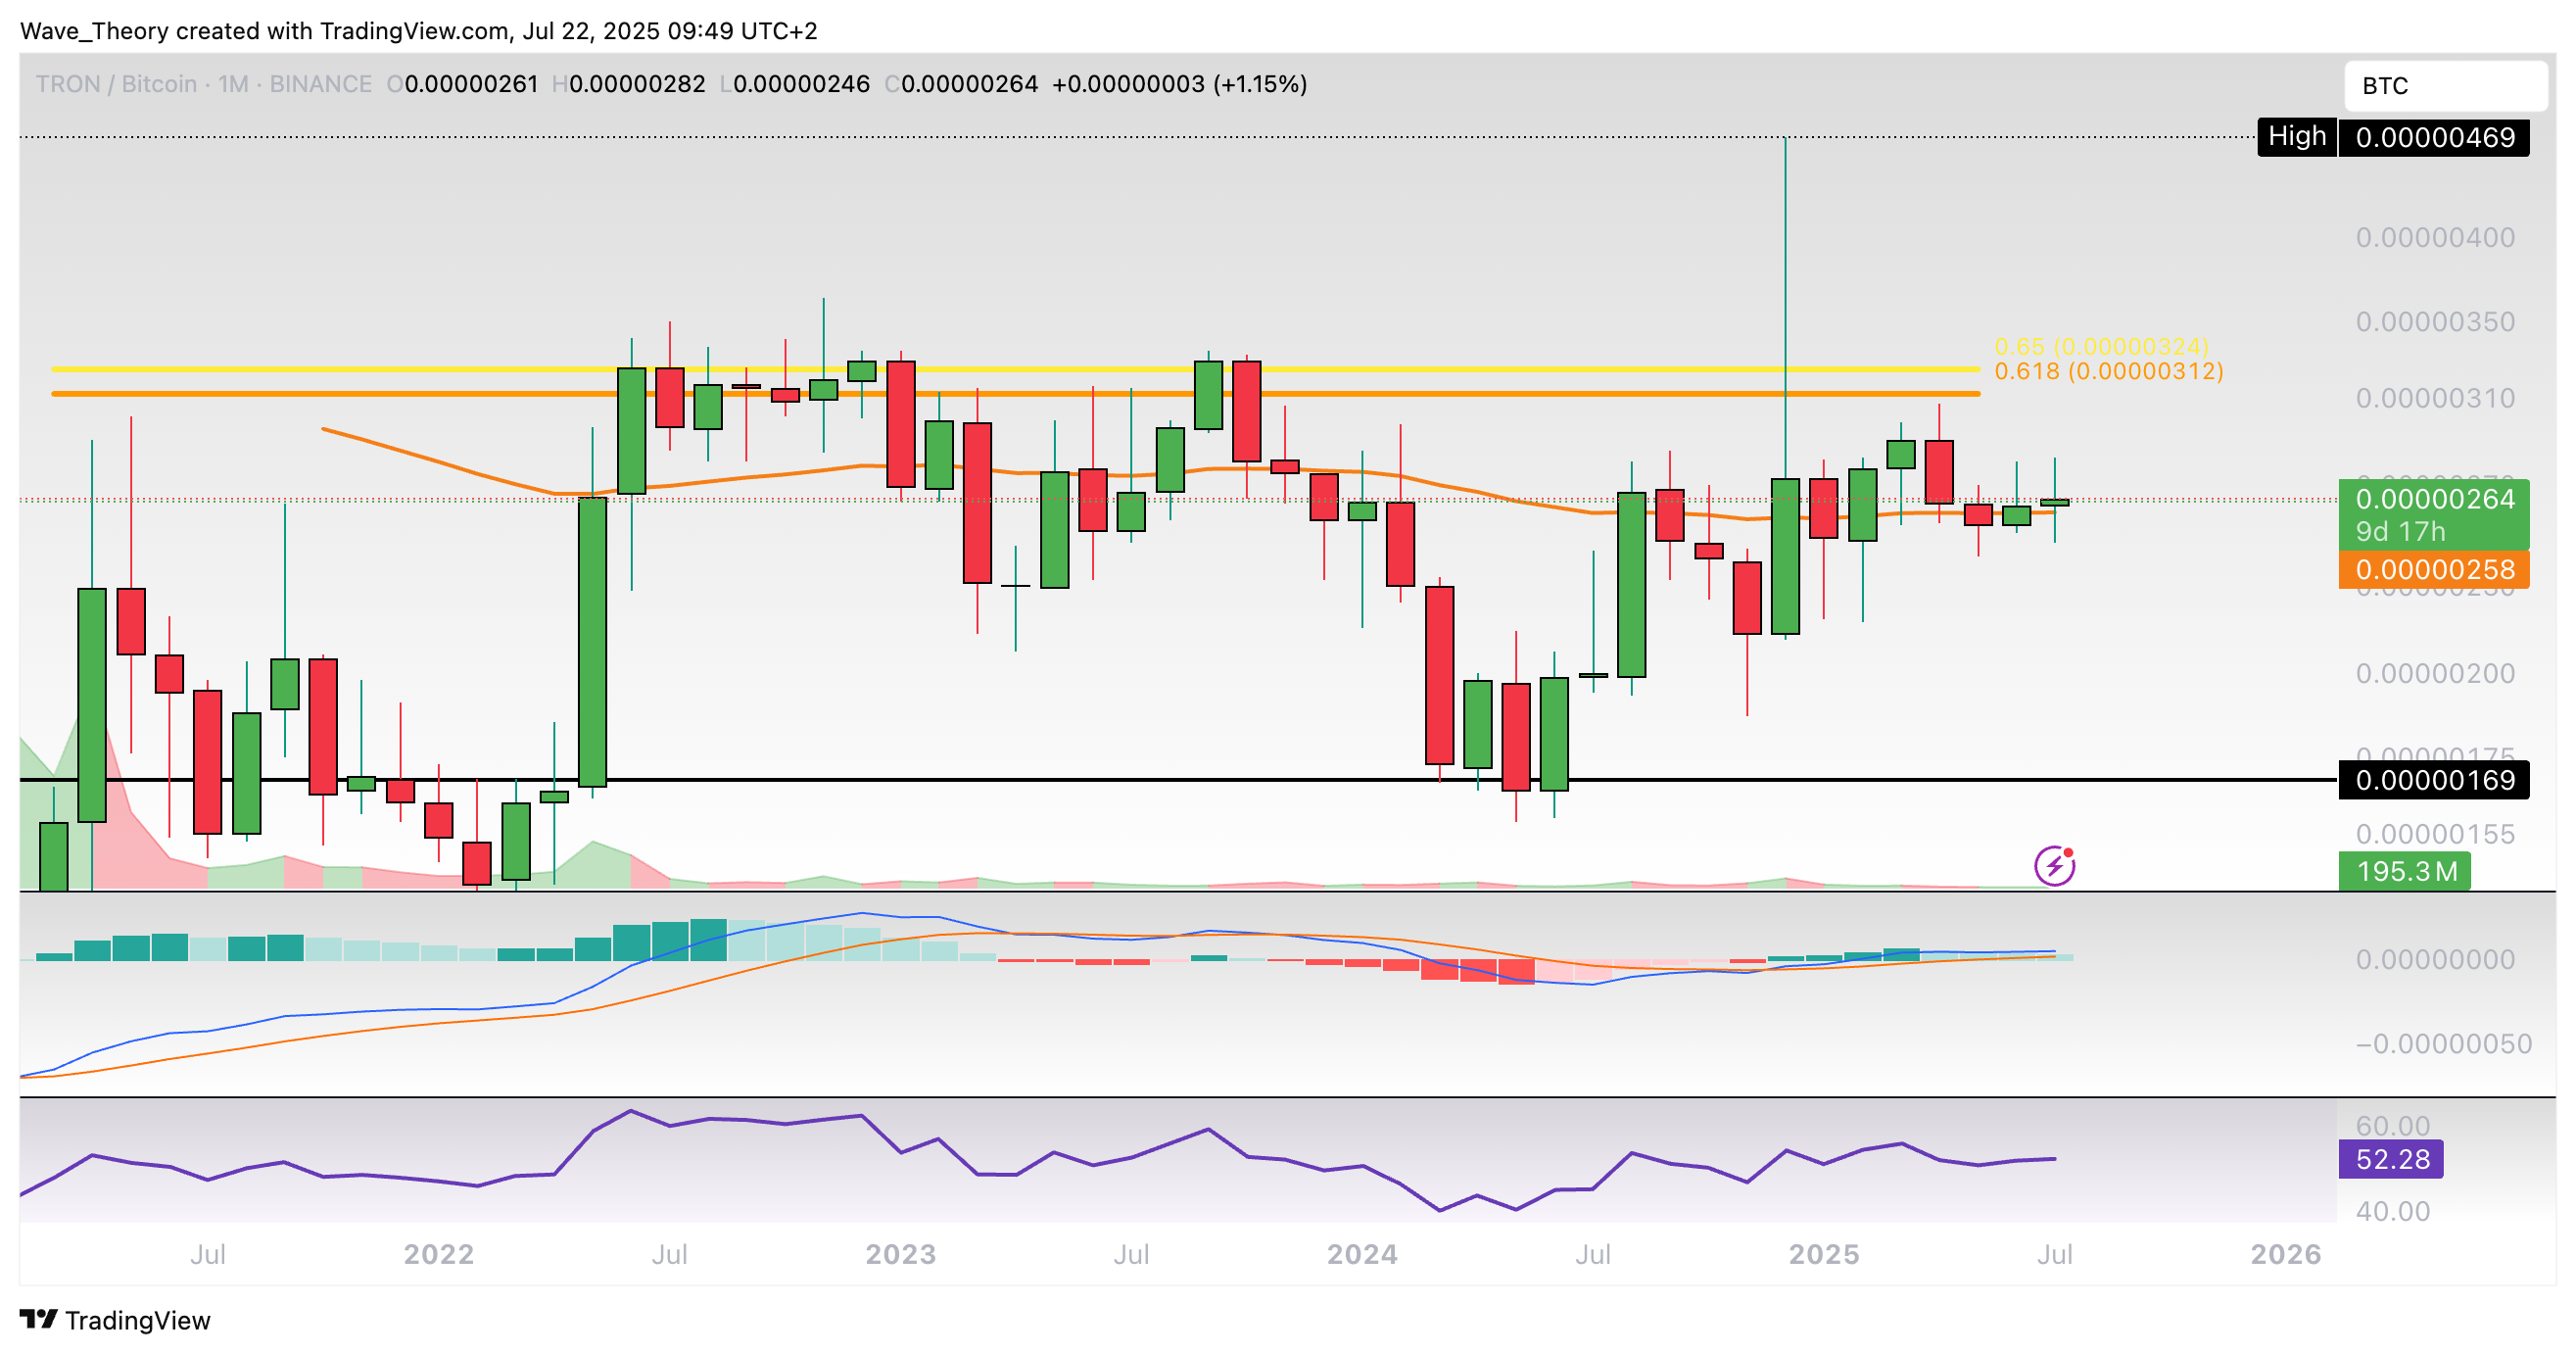Click the green 195.3M volume label
The image size is (2576, 1354).
(x=2404, y=871)
